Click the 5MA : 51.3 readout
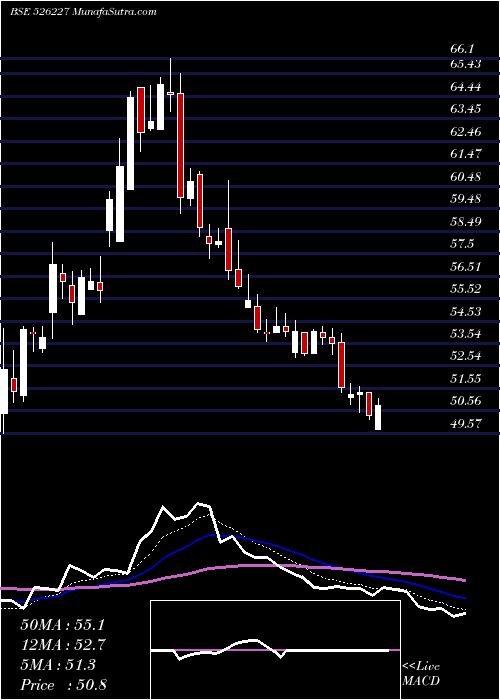The width and height of the screenshot is (500, 700). tap(58, 665)
